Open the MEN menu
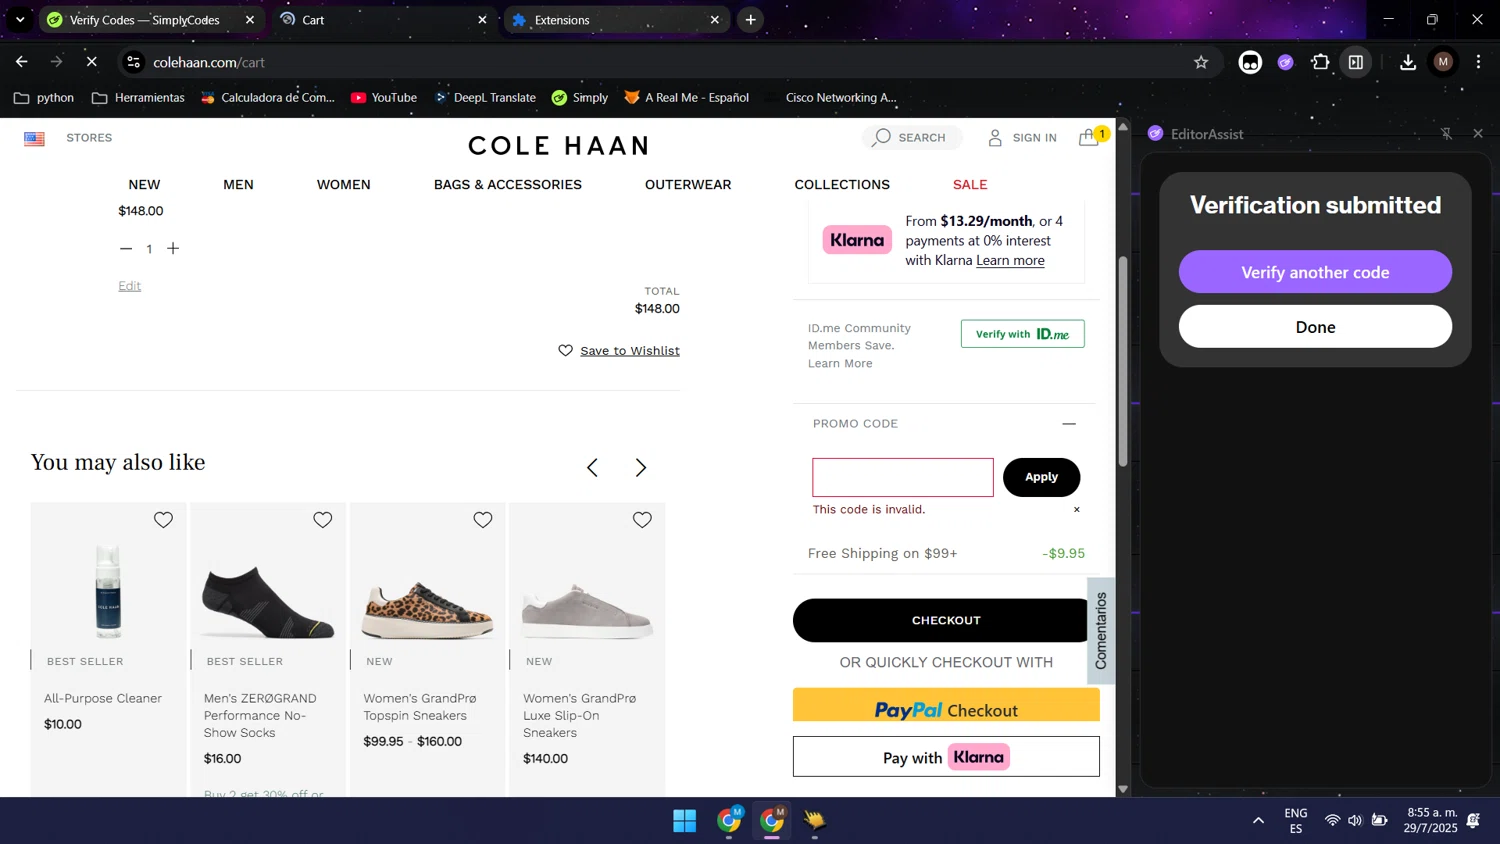 (238, 185)
